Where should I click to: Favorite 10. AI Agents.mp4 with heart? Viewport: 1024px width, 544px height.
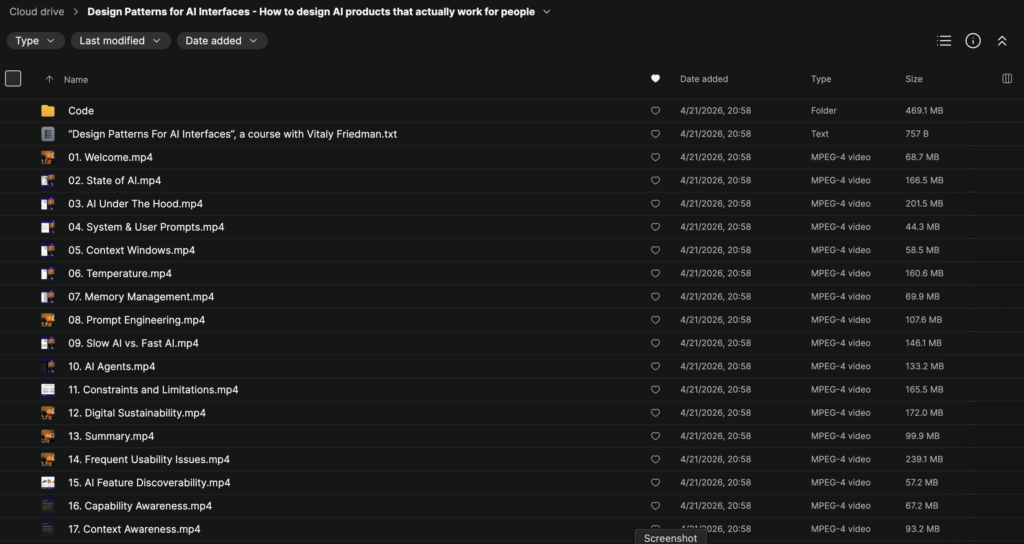pos(655,367)
